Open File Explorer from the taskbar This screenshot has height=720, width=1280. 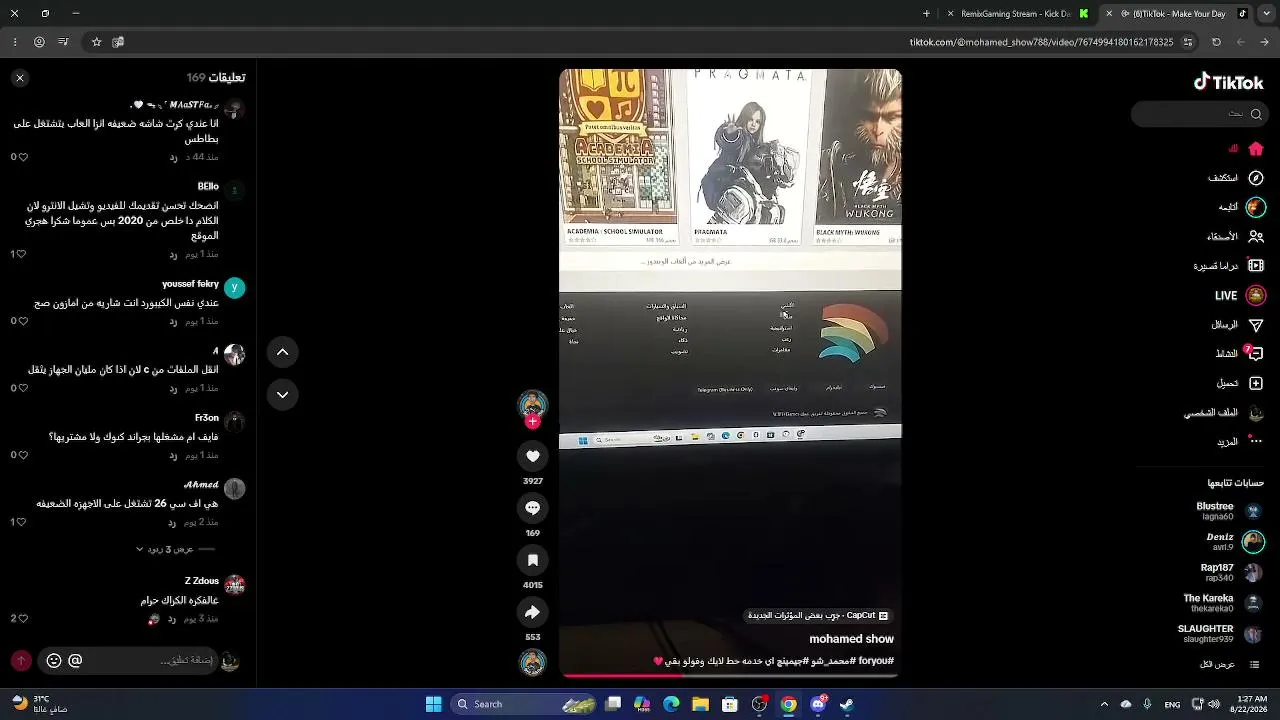[x=701, y=704]
